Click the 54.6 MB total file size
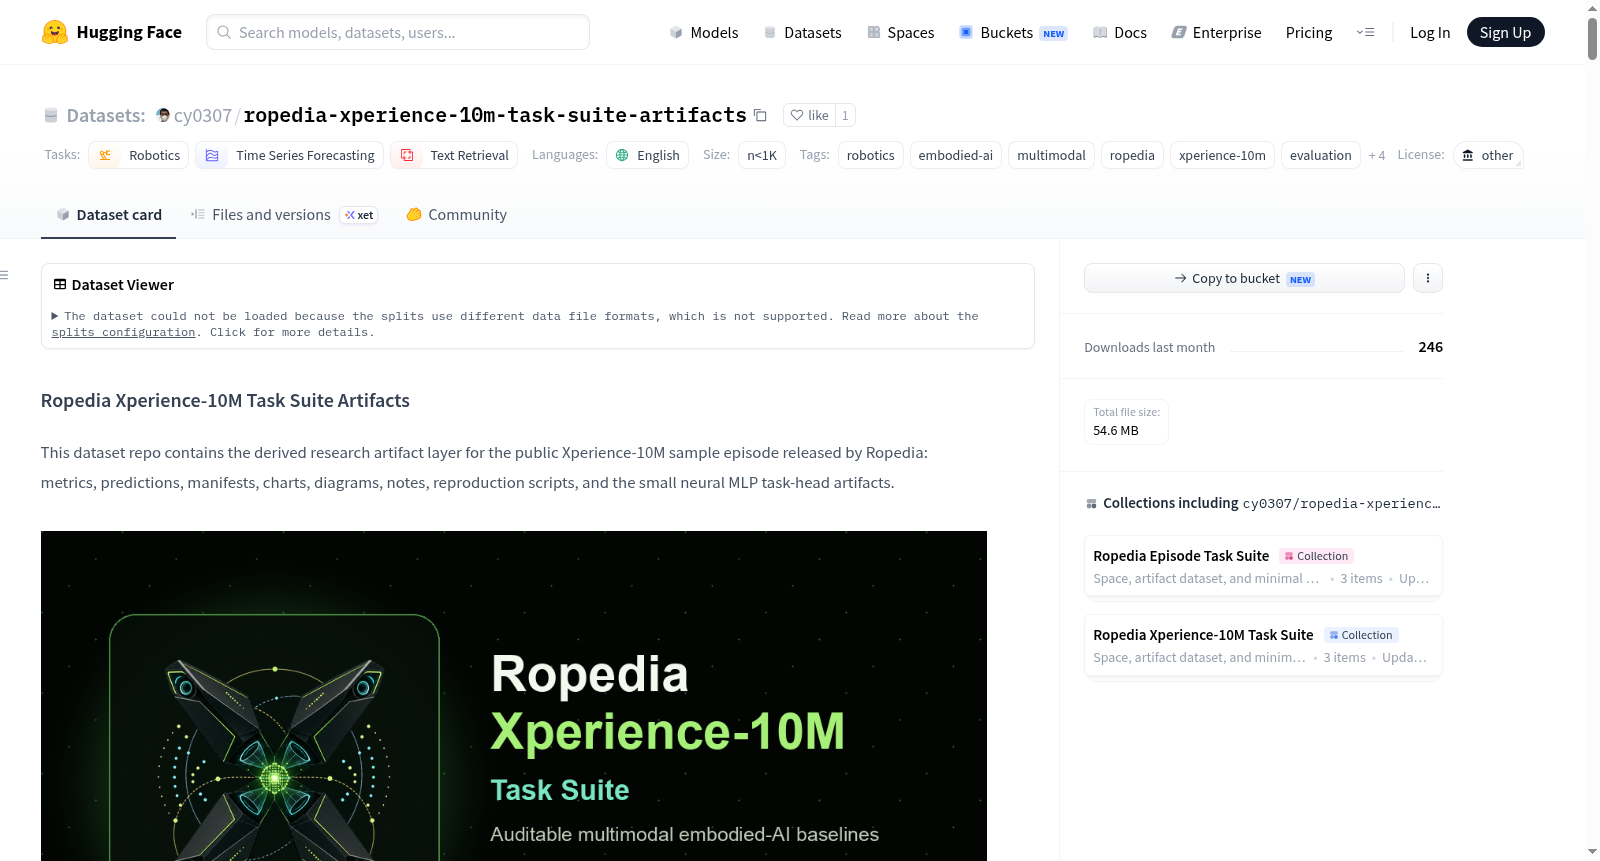1600x861 pixels. (1115, 430)
